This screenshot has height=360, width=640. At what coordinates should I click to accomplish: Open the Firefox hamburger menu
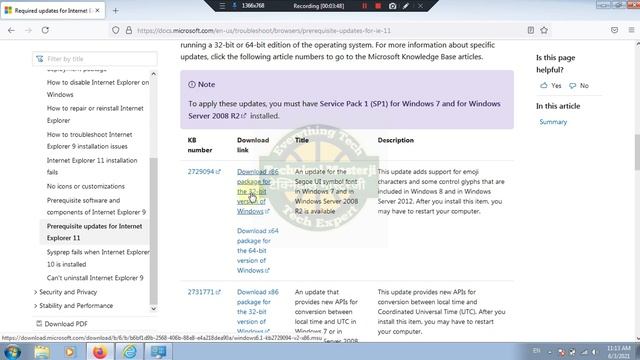(631, 30)
